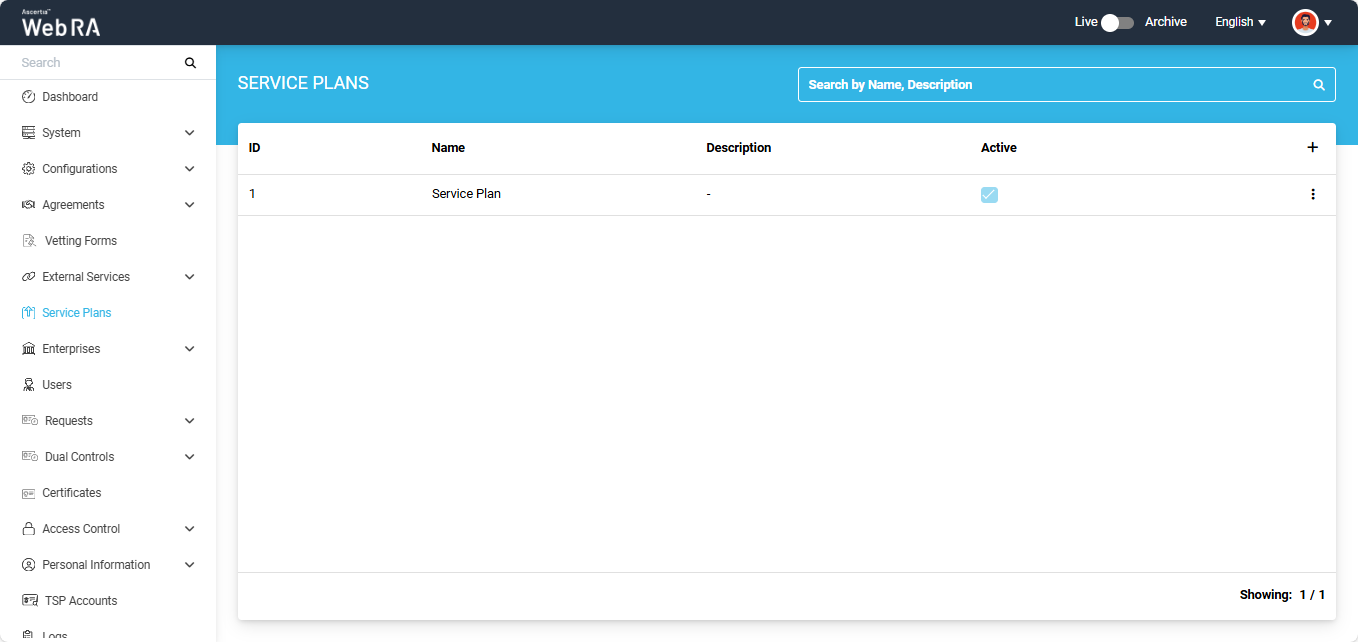Open three-dot actions menu for Service Plan row
This screenshot has width=1358, height=642.
pos(1312,194)
